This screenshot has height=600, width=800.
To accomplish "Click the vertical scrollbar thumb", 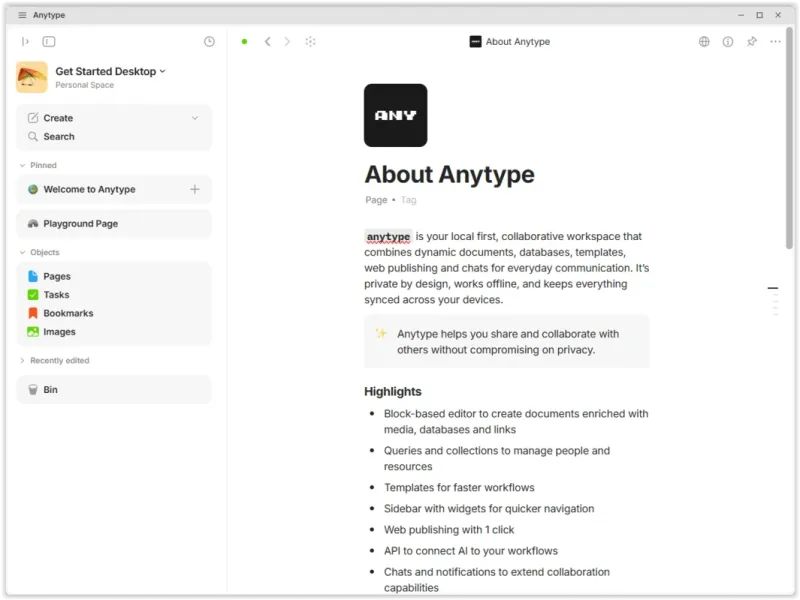I will [x=789, y=138].
